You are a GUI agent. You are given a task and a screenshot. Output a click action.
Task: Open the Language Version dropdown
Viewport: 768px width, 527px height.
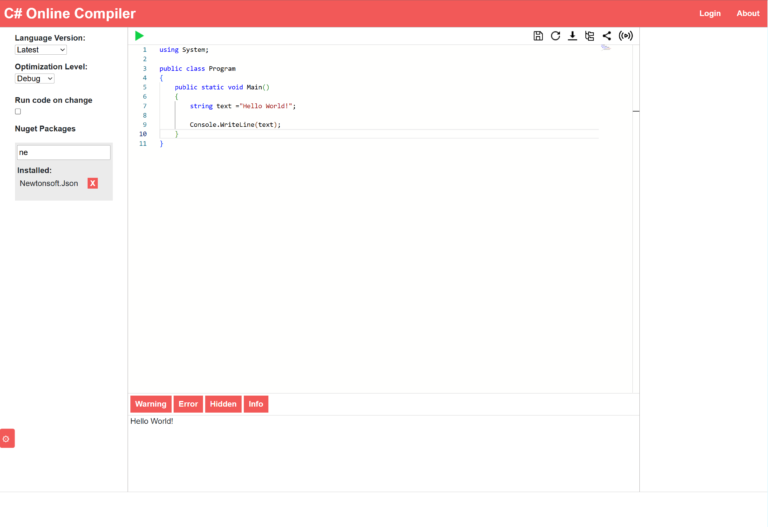[41, 50]
